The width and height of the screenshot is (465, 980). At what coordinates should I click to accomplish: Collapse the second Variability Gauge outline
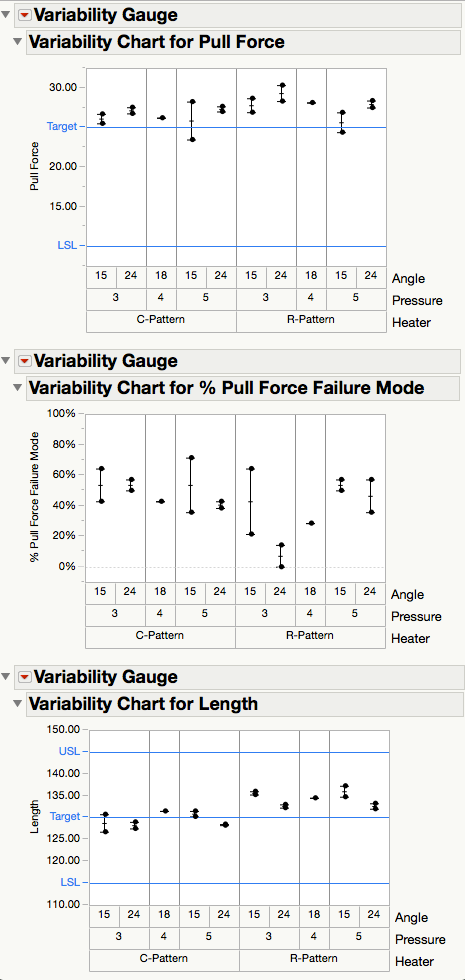(6, 361)
